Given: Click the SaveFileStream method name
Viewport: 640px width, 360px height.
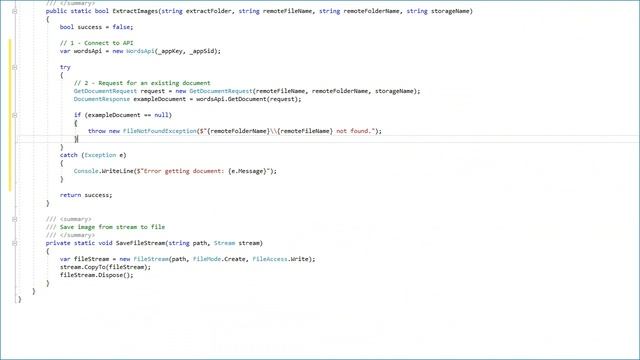Looking at the screenshot, I should click(x=140, y=243).
